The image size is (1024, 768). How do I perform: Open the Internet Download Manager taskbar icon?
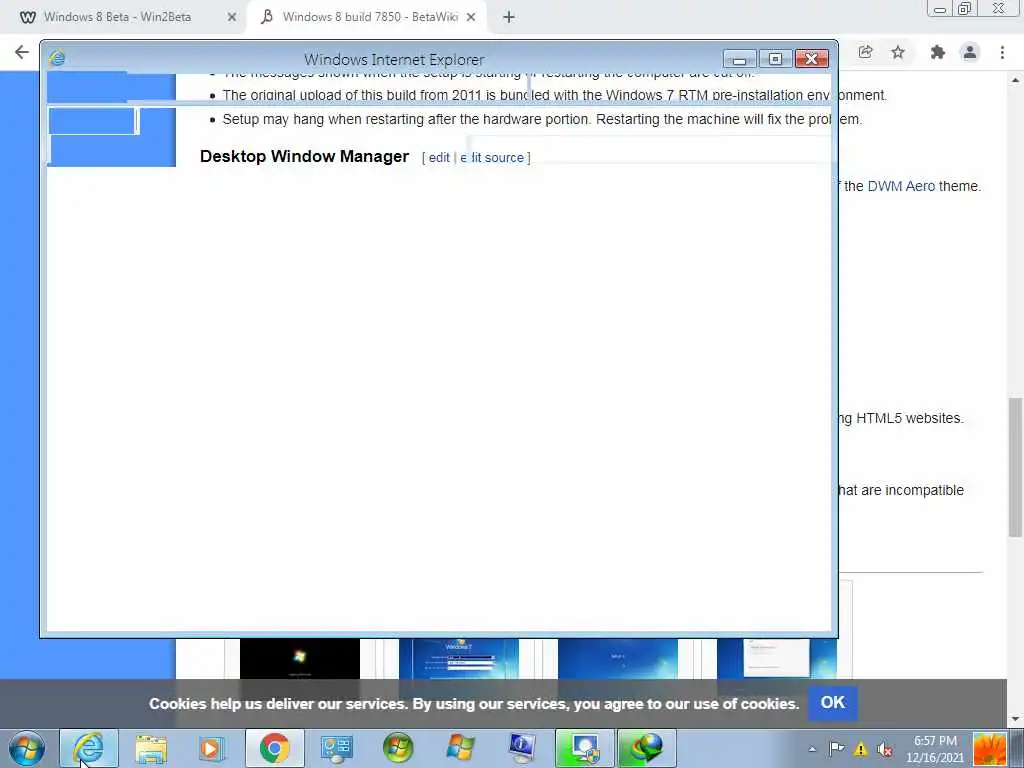[647, 748]
